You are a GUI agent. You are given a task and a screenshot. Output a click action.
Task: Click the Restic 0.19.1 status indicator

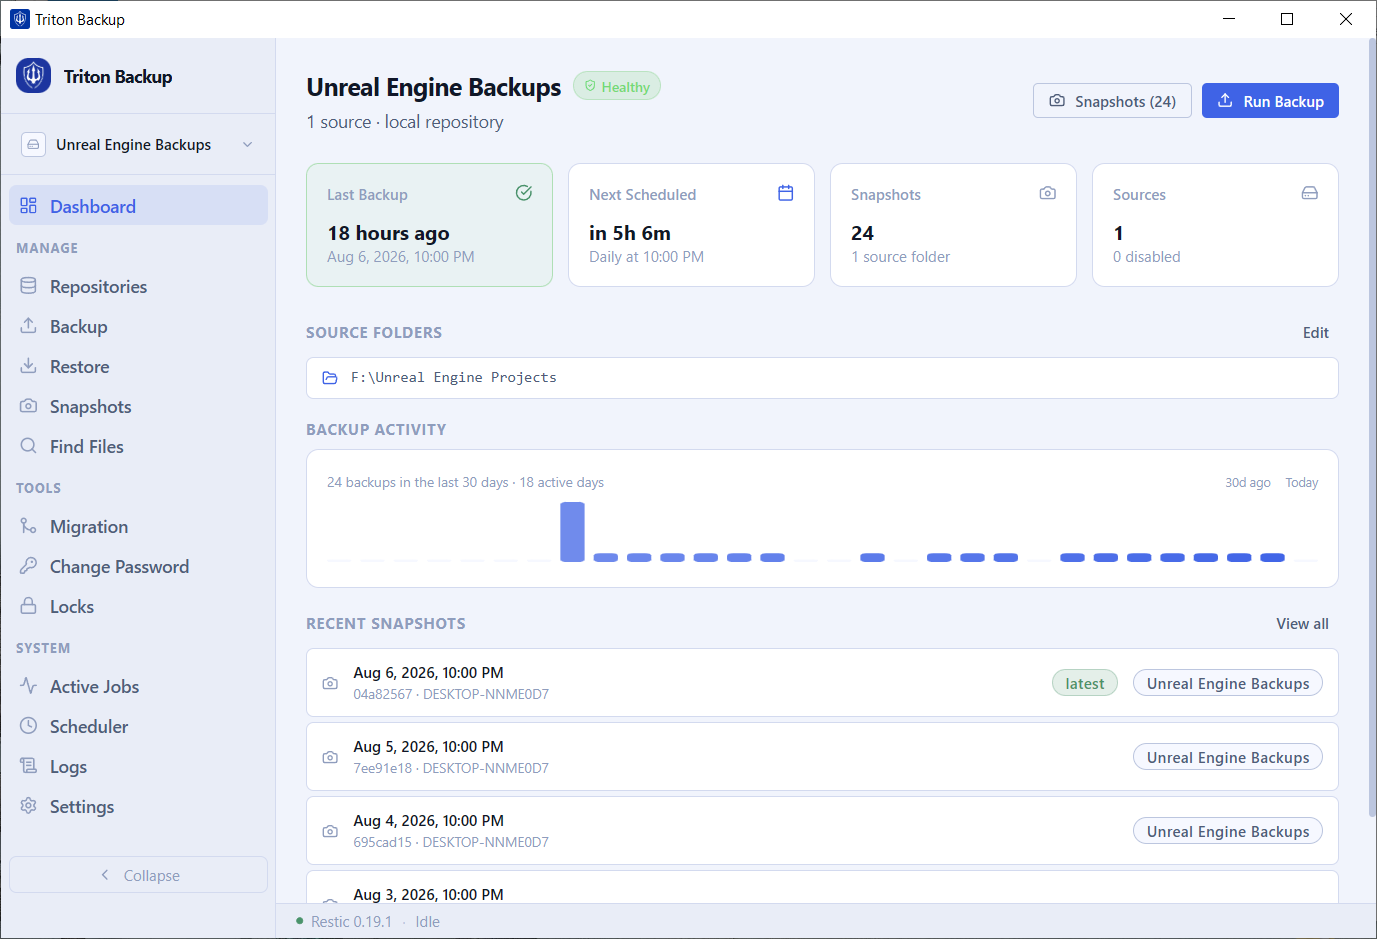click(344, 922)
